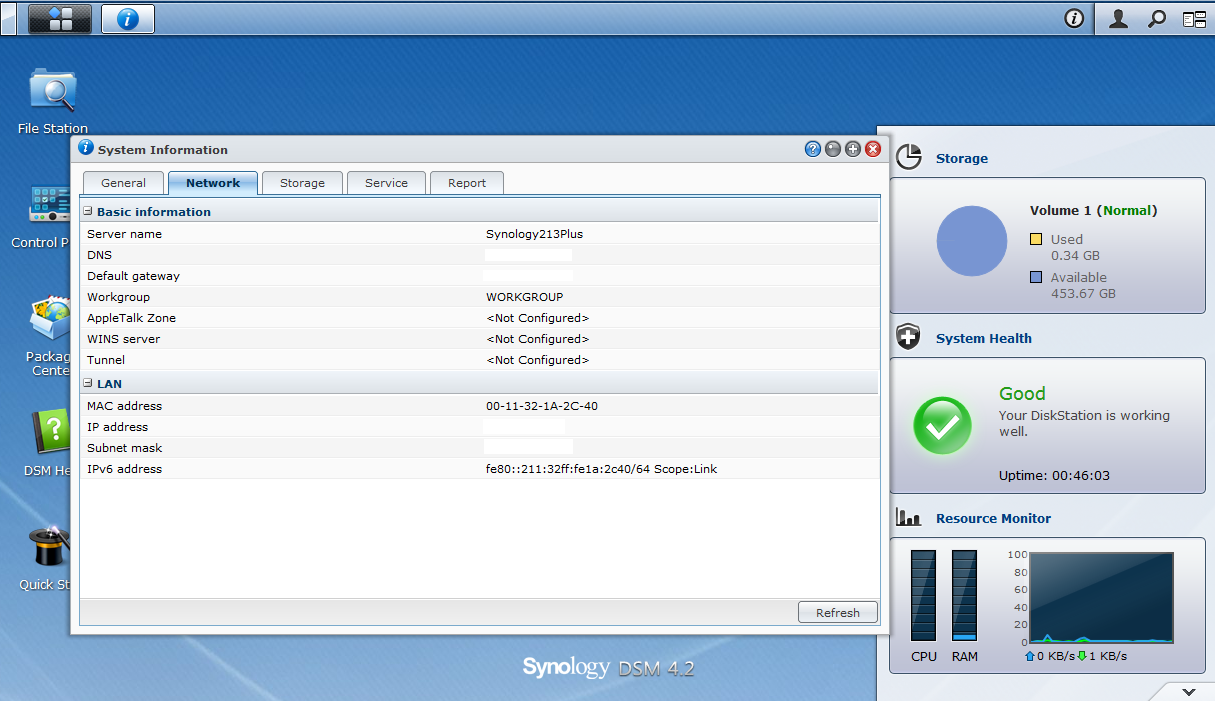This screenshot has width=1215, height=701.
Task: Launch Package Center from the desktop
Action: pos(48,336)
